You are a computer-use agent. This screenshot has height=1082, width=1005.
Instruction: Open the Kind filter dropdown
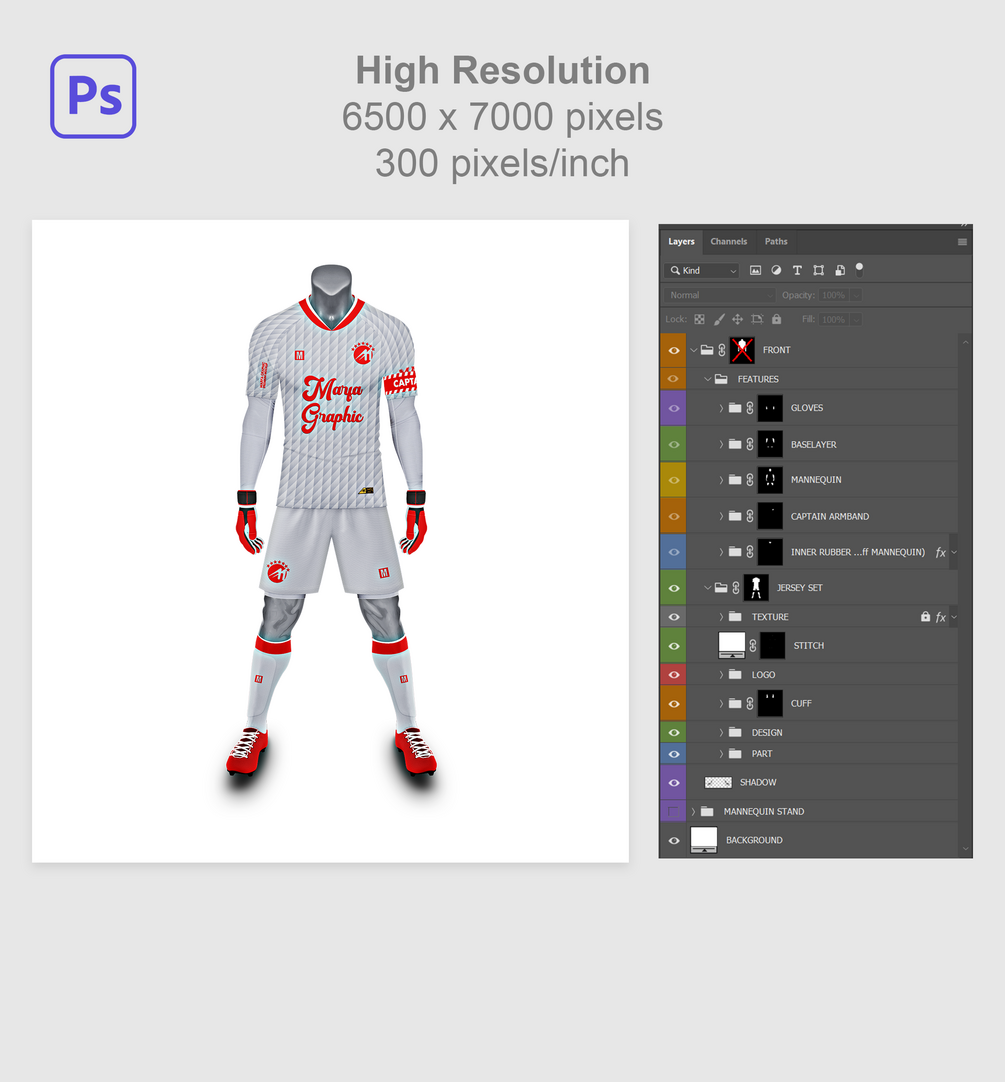tap(701, 270)
